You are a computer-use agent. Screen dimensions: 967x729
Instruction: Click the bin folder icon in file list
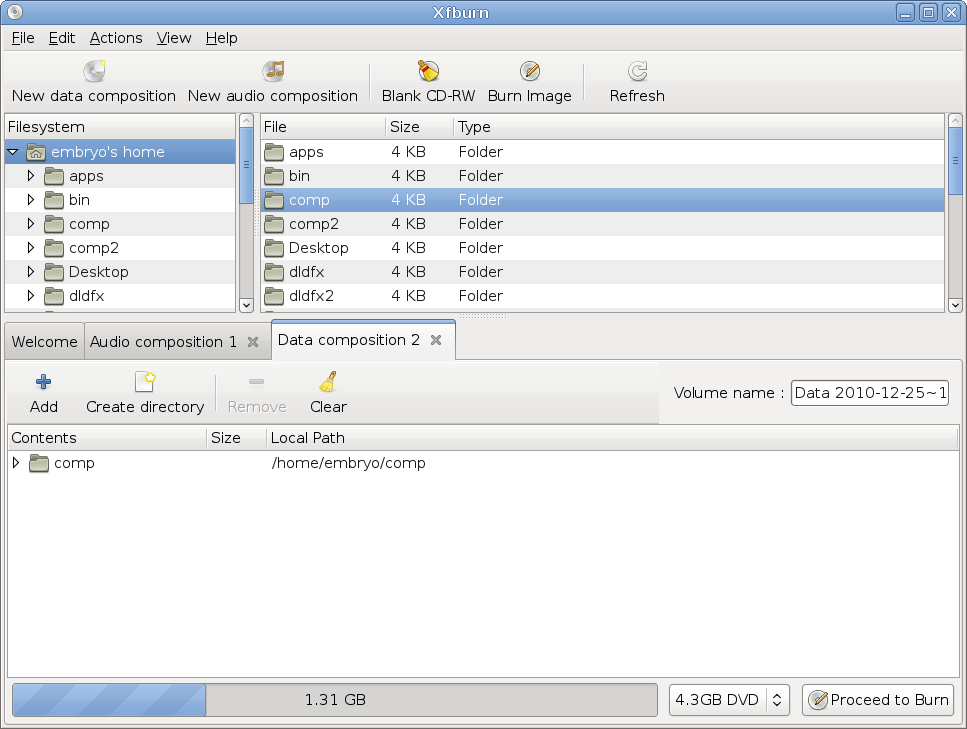[x=274, y=176]
